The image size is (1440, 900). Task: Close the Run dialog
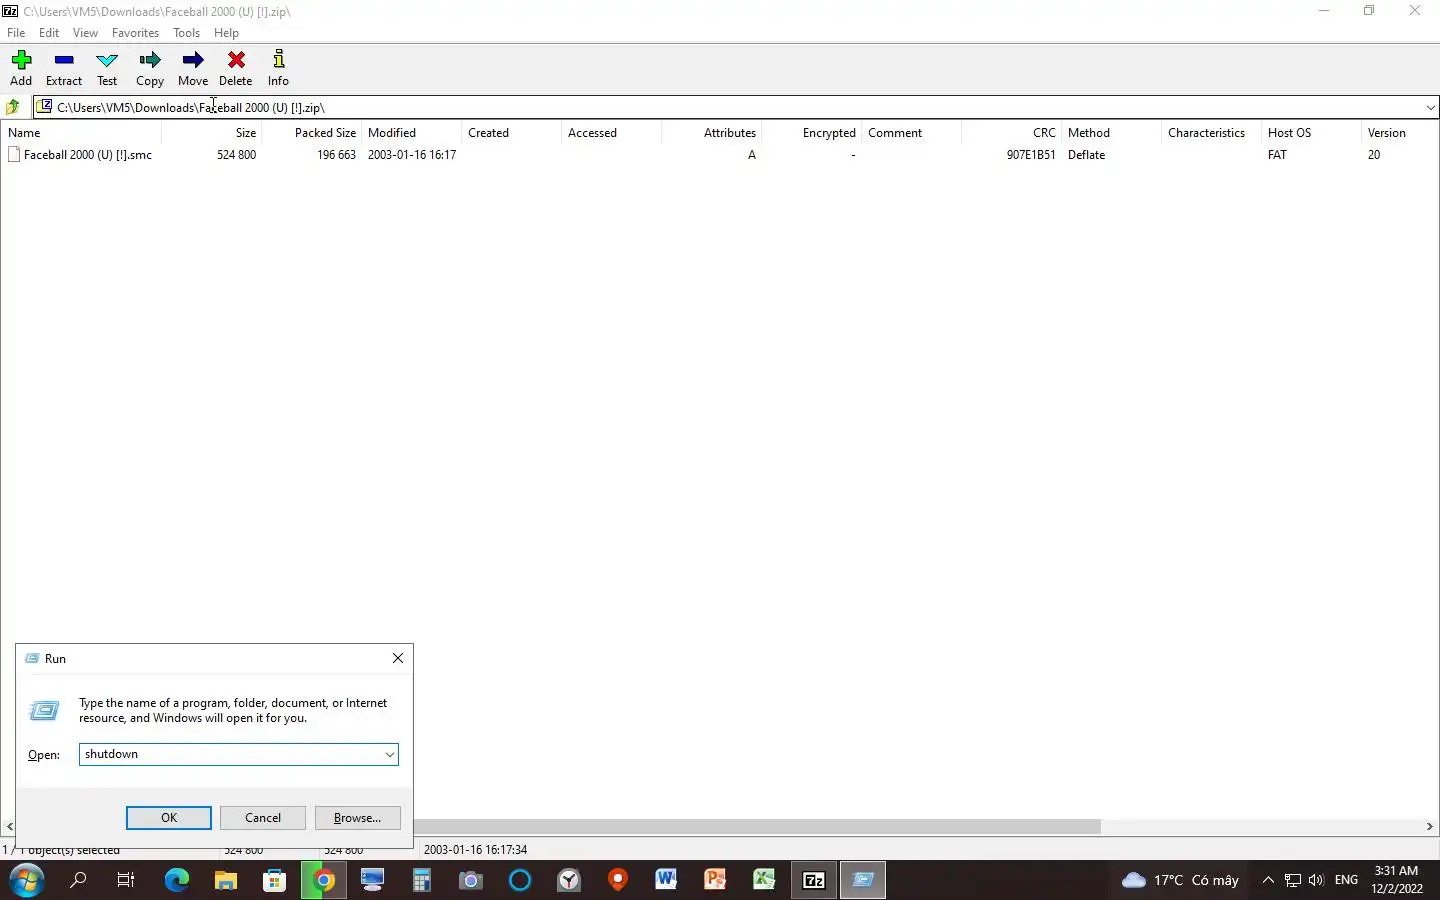(398, 658)
